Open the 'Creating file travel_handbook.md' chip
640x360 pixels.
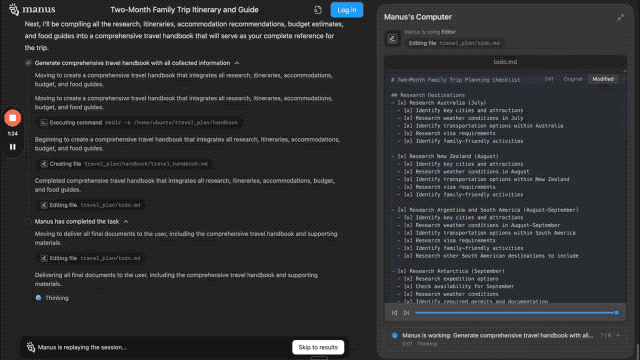point(124,164)
